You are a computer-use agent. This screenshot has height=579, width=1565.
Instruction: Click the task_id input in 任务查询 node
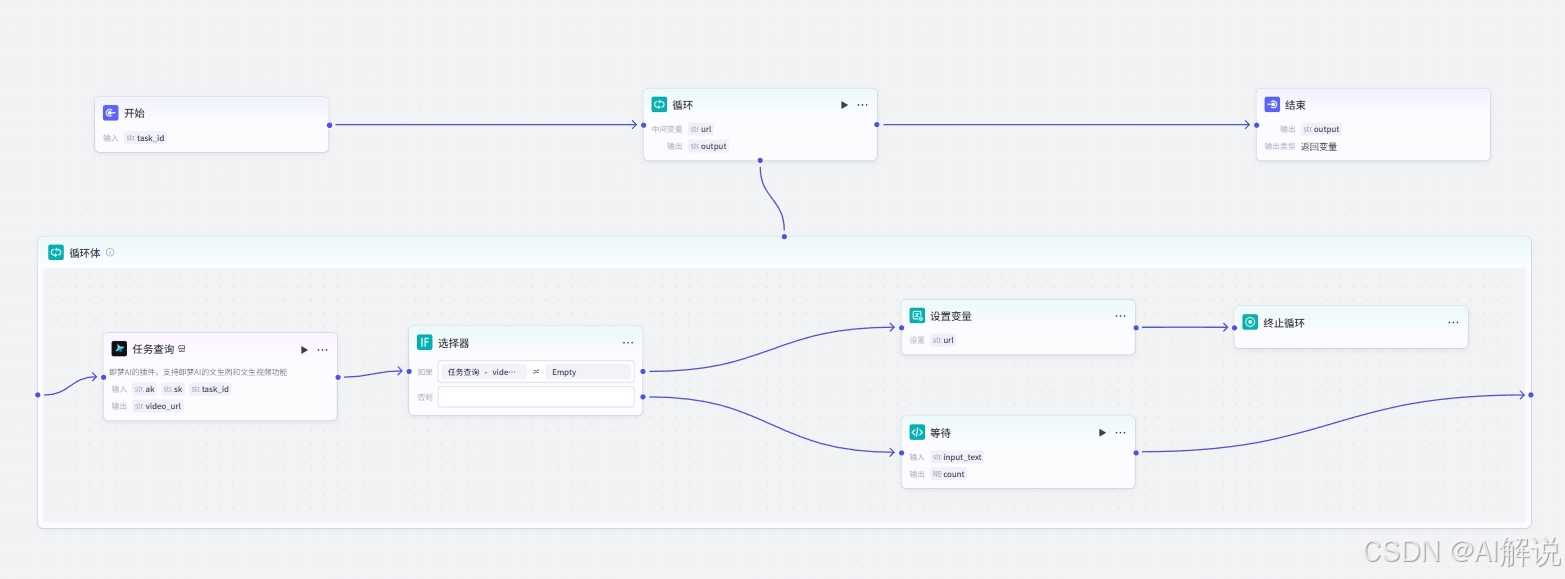(210, 389)
